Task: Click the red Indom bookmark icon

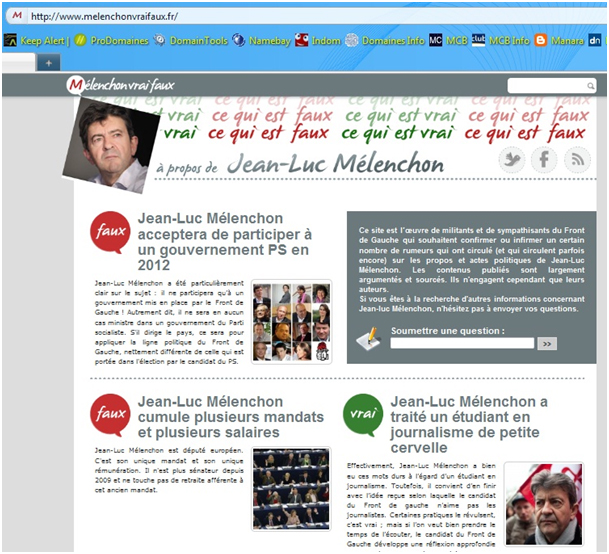Action: pos(301,40)
